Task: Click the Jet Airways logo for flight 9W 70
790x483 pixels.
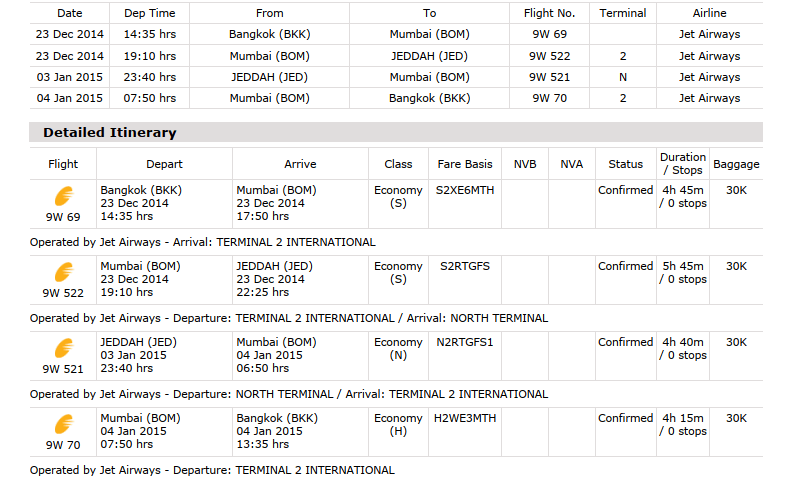Action: pyautogui.click(x=63, y=424)
